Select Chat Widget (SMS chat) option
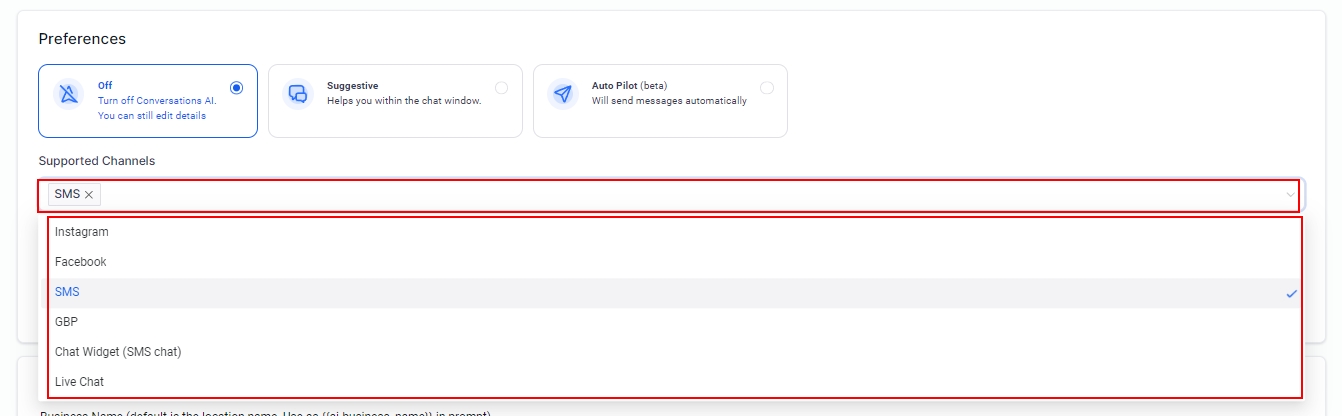The height and width of the screenshot is (416, 1342). pos(118,352)
